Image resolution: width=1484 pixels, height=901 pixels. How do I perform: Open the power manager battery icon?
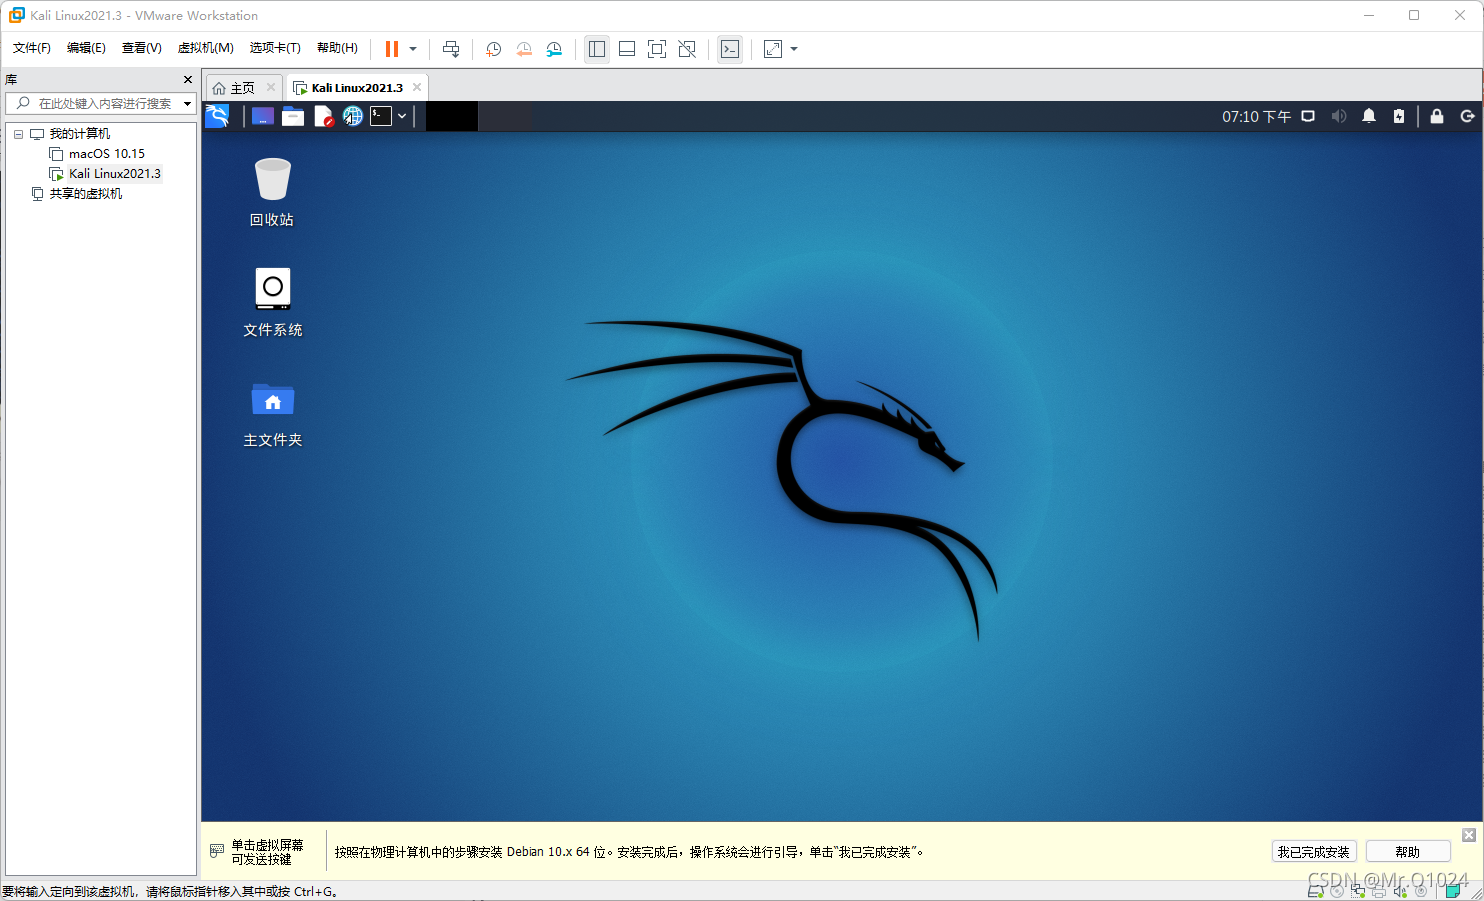click(1399, 116)
